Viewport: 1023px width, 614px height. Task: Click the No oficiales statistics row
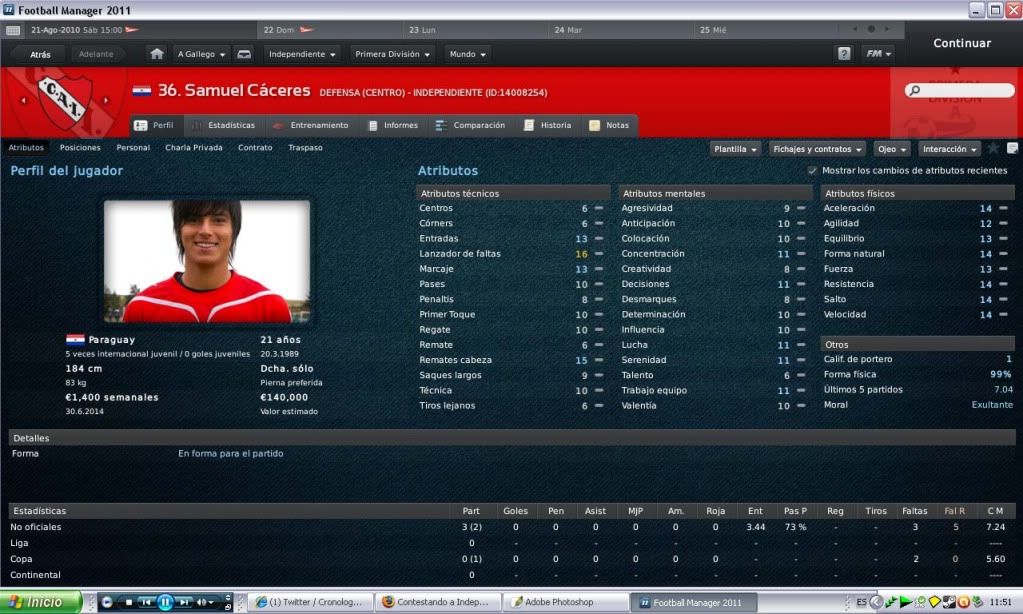512,527
